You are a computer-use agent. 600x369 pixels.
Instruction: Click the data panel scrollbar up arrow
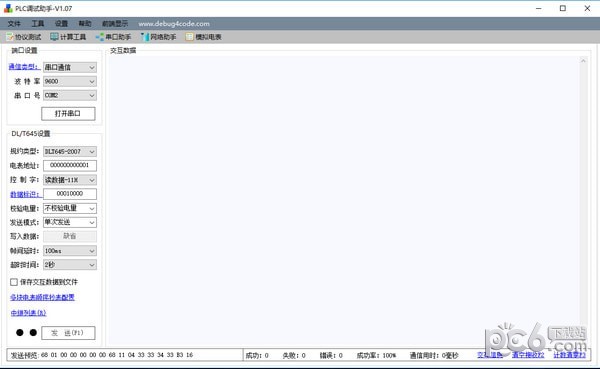(583, 61)
